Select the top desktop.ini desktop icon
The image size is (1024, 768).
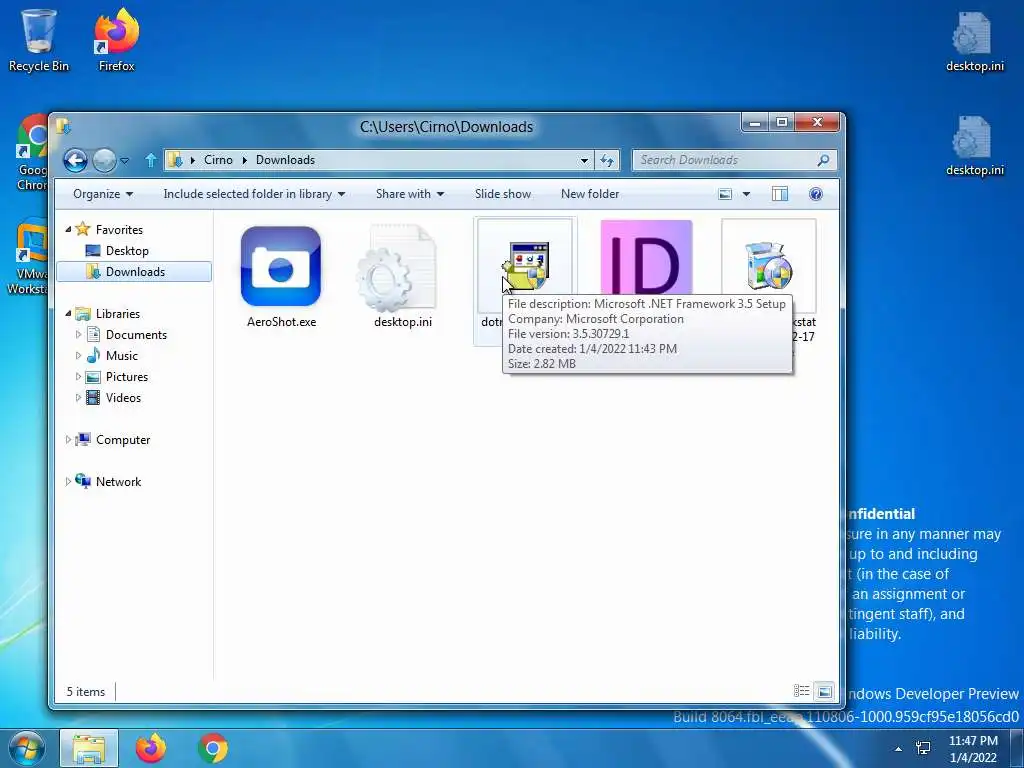pyautogui.click(x=974, y=42)
